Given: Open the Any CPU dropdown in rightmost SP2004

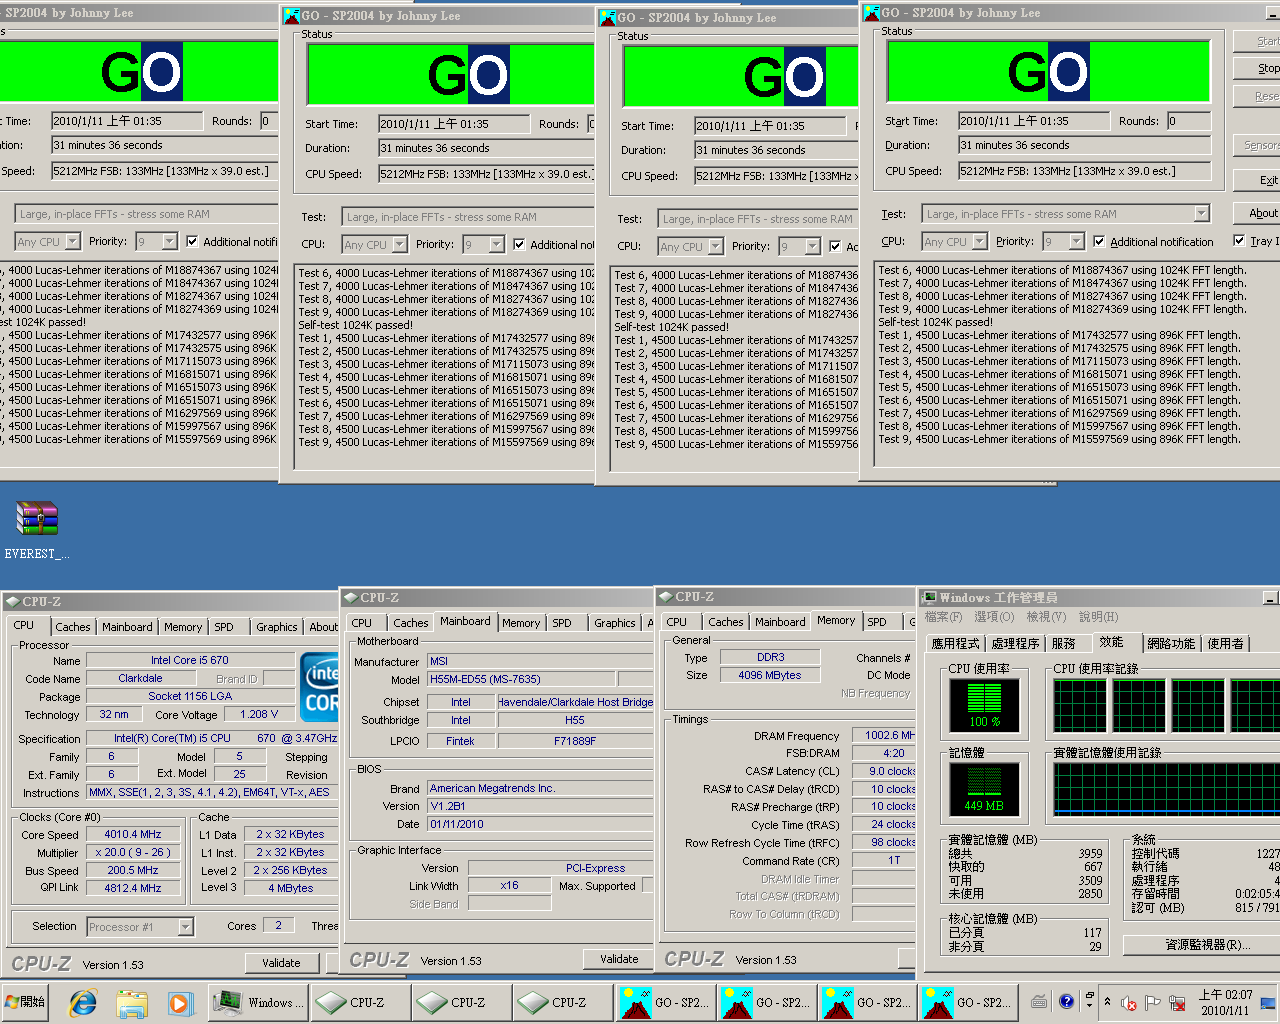Looking at the screenshot, I should (x=979, y=242).
